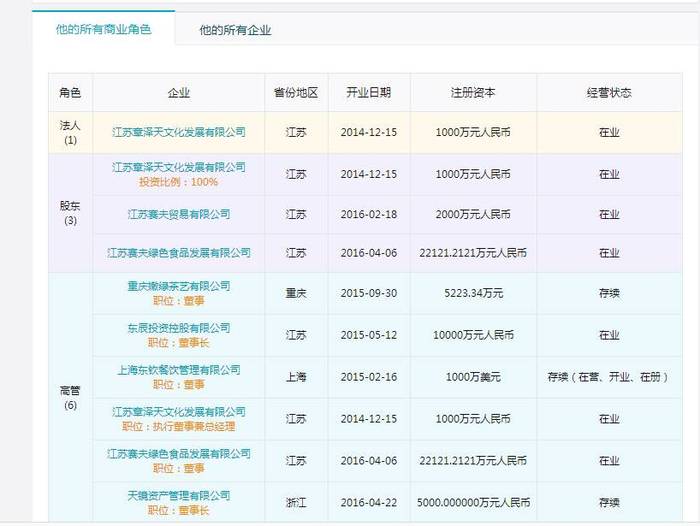Click 在业 status in the 江苏赛夫贸易 row

point(609,214)
